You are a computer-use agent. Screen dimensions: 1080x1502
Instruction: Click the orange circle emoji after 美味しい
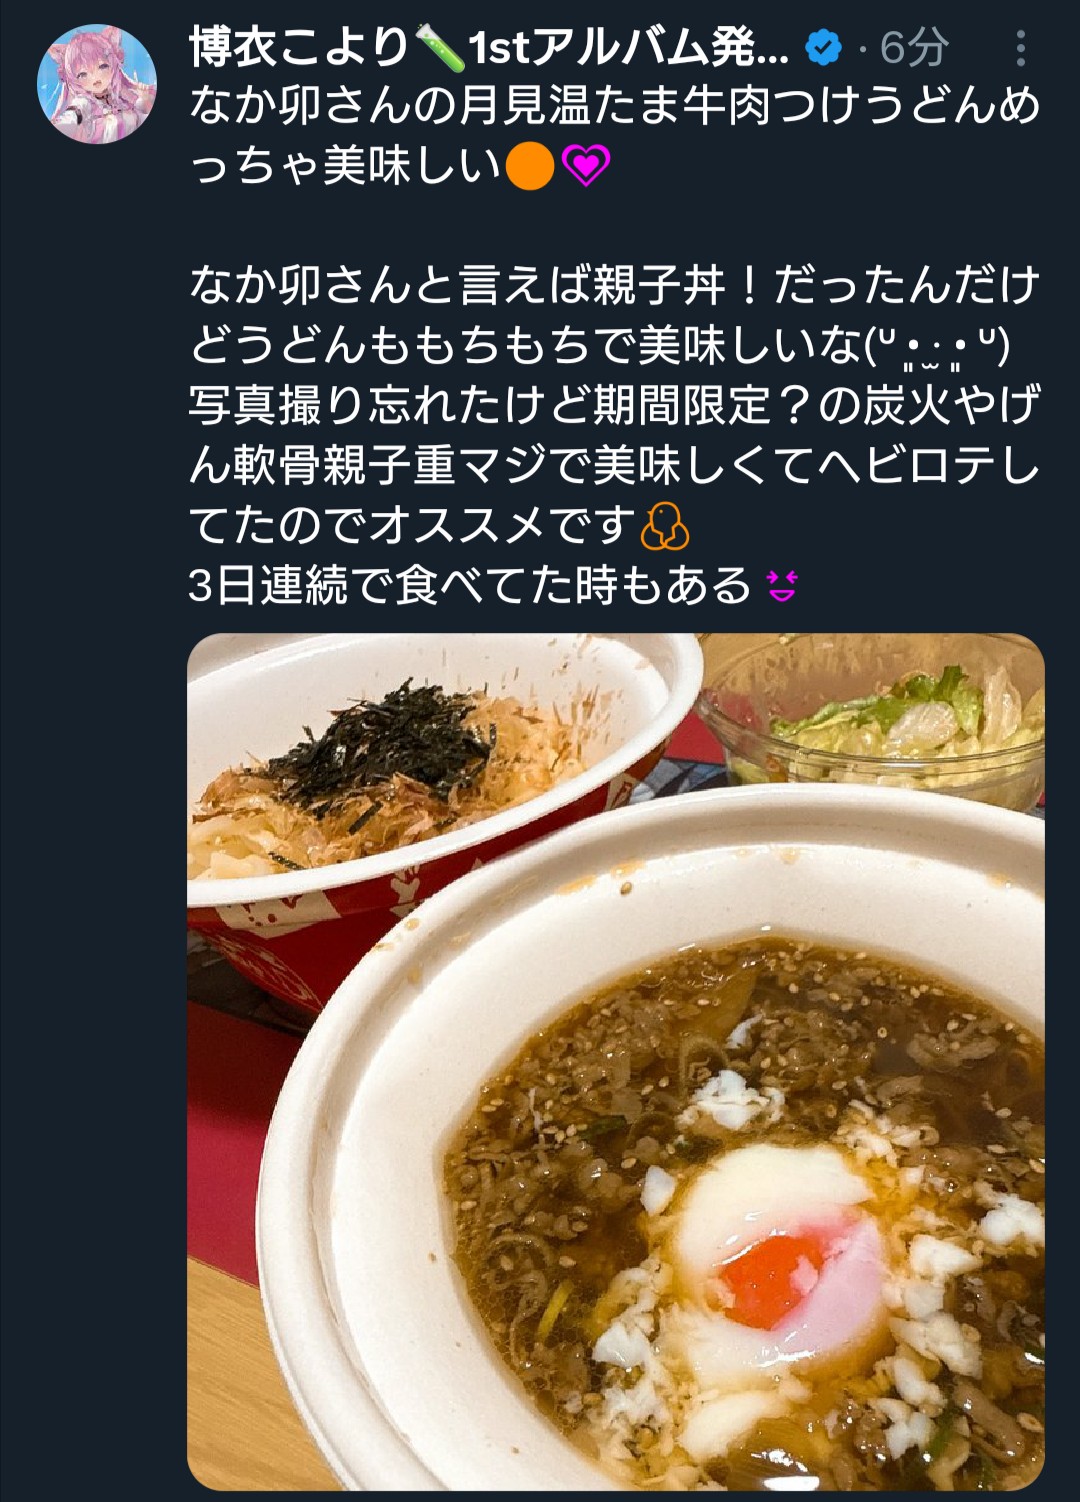(x=530, y=167)
